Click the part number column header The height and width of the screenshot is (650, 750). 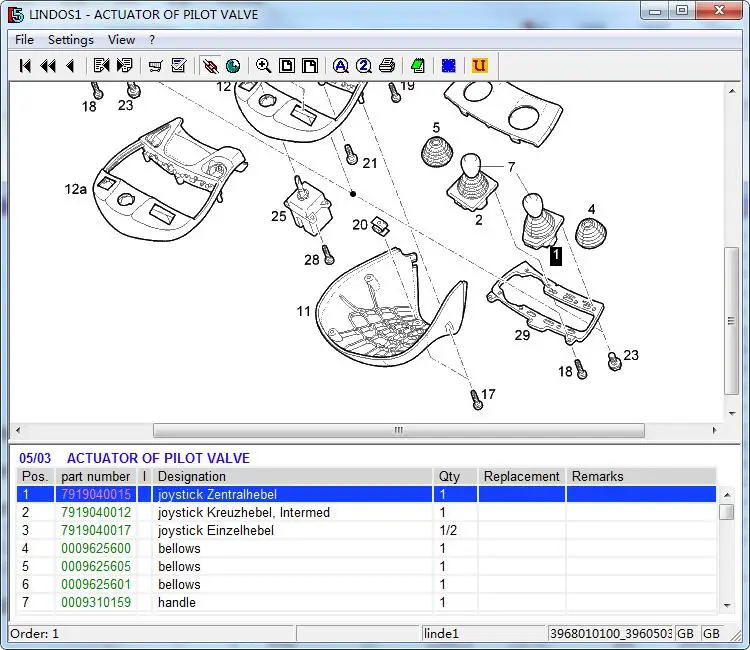pos(95,477)
